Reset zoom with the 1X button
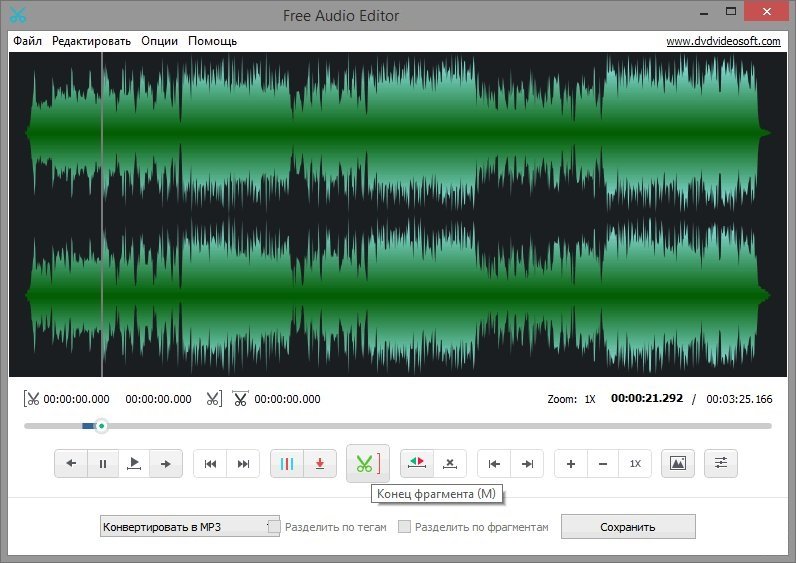Viewport: 796px width, 563px height. click(634, 464)
